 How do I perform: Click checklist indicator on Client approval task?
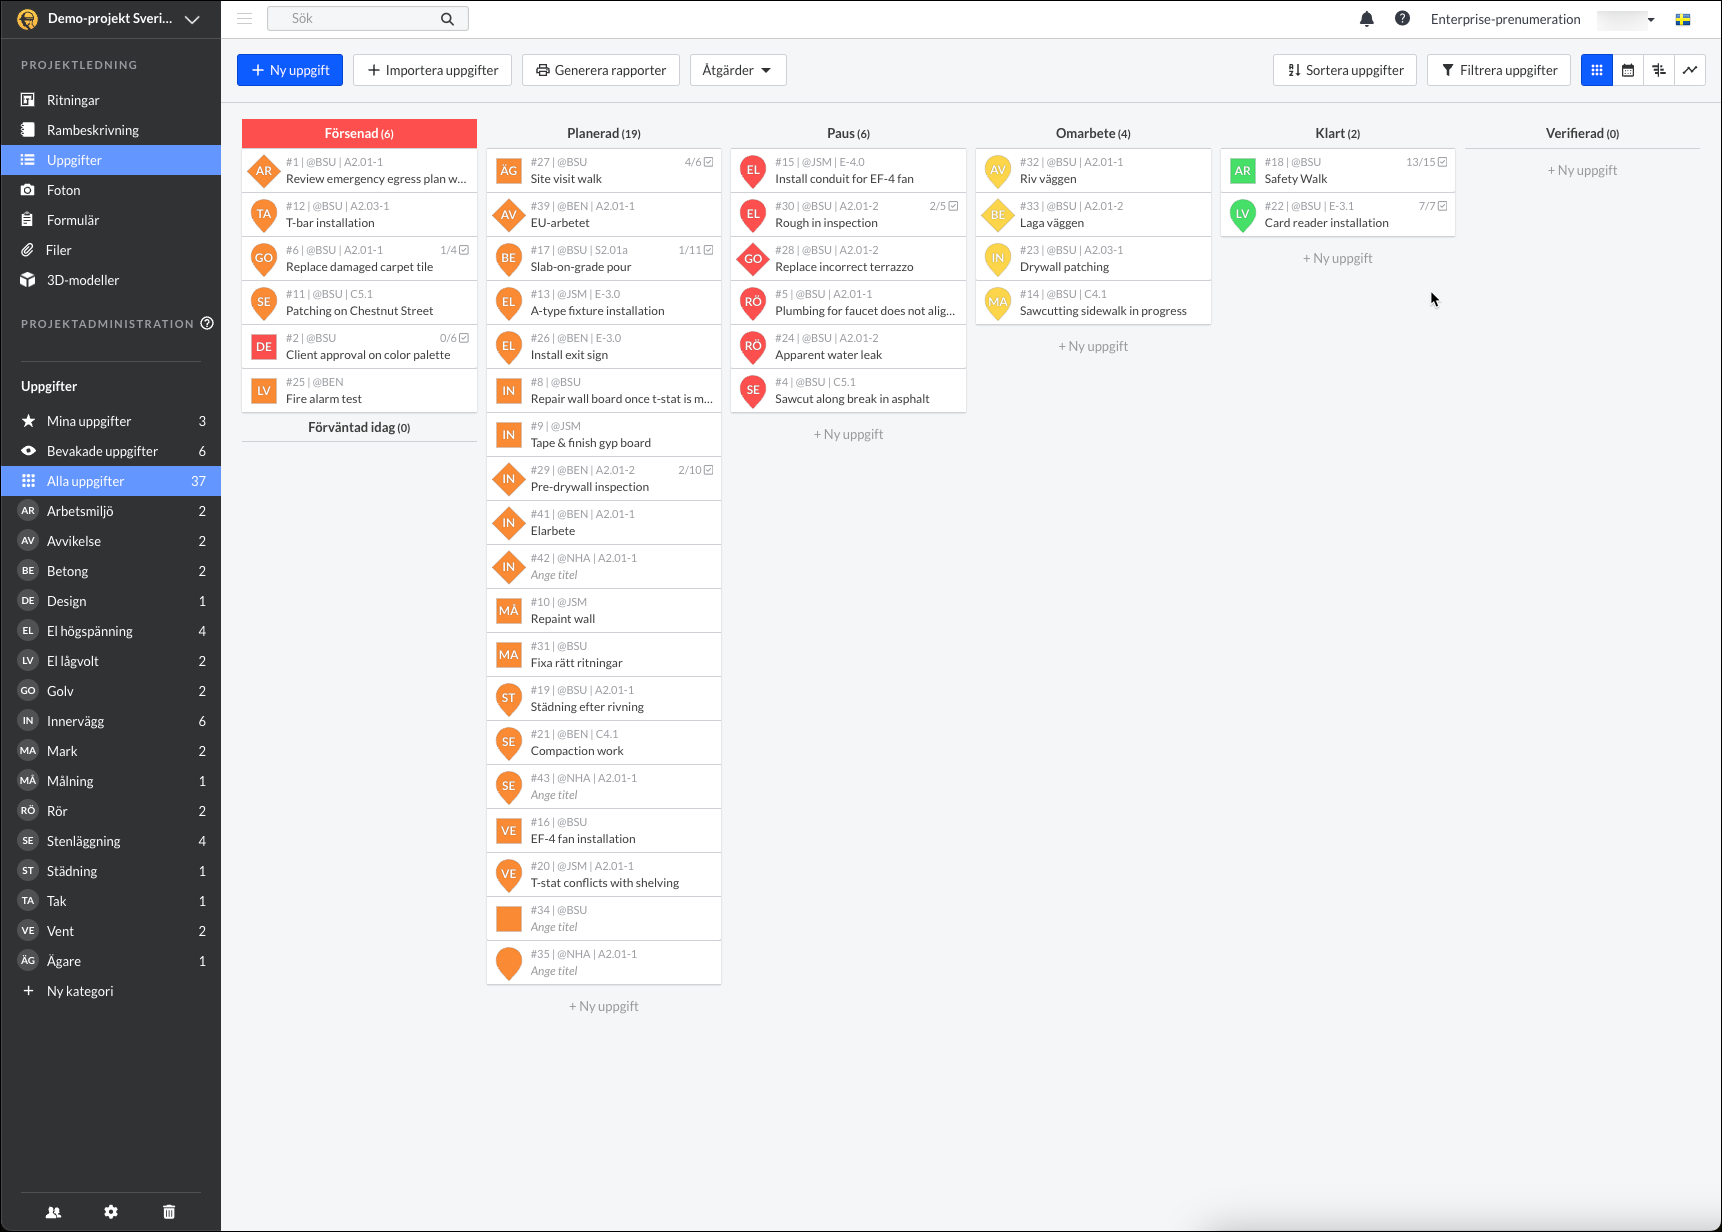tap(454, 338)
